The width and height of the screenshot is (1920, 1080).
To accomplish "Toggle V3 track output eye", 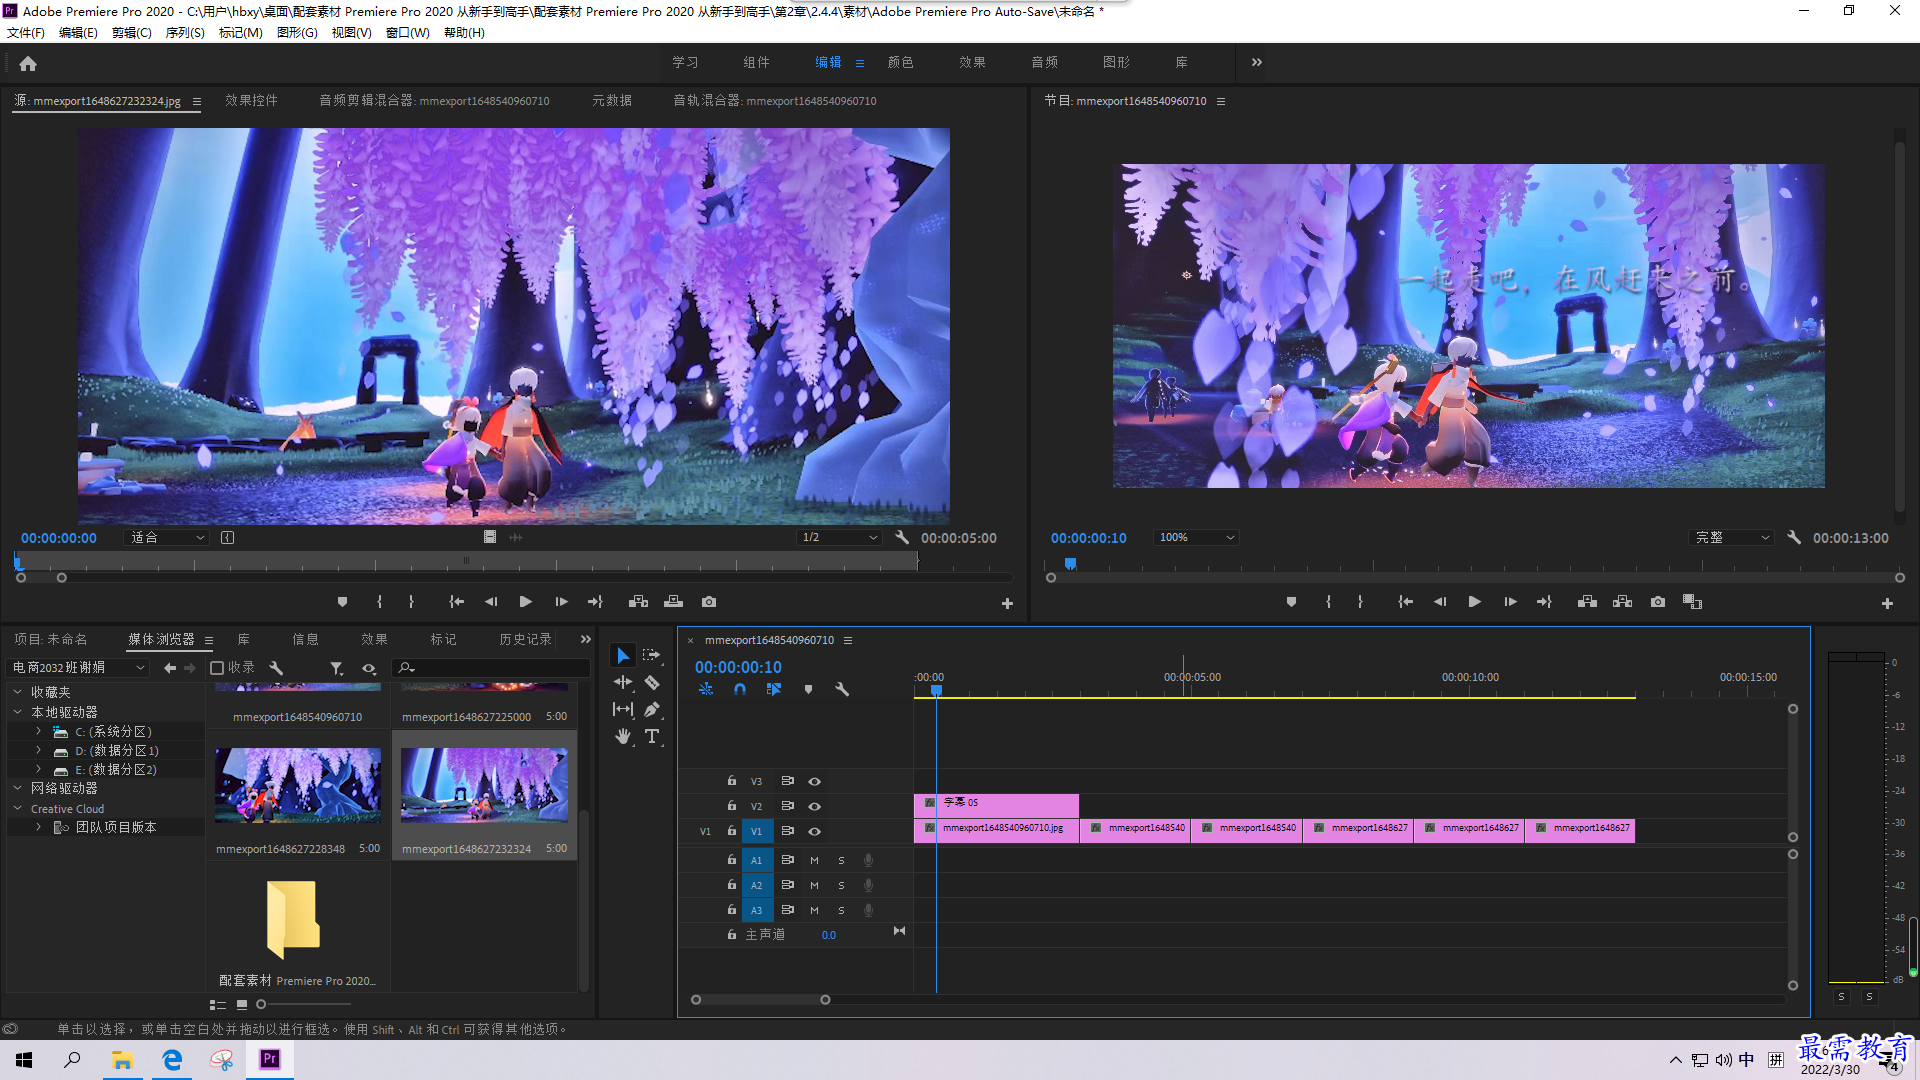I will (815, 781).
